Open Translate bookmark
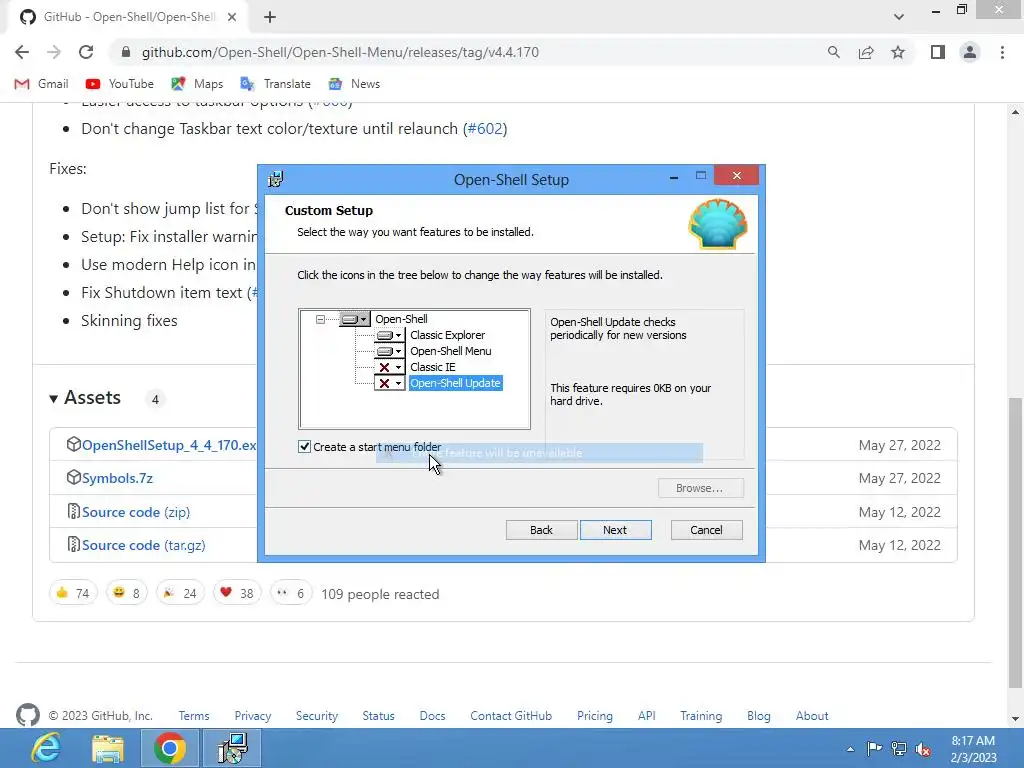1024x768 pixels. [x=276, y=84]
